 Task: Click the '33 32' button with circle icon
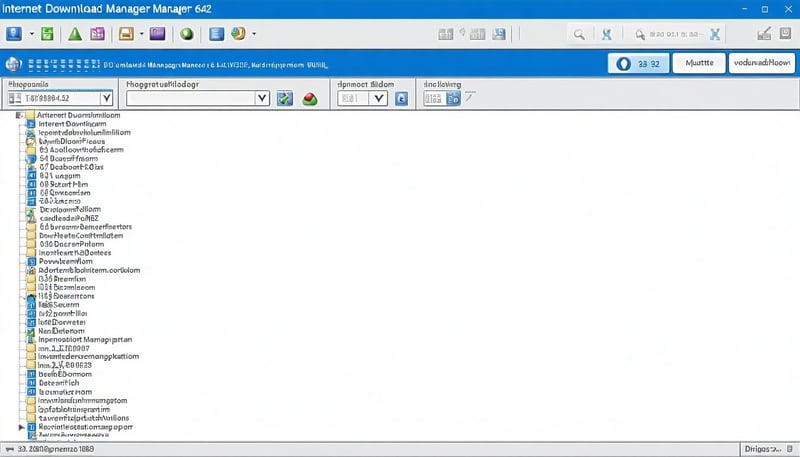pyautogui.click(x=638, y=64)
